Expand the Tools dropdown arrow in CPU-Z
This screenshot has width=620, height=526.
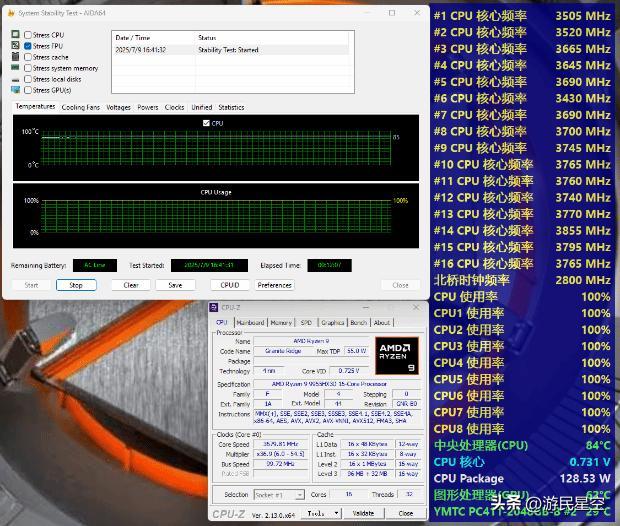[333, 514]
